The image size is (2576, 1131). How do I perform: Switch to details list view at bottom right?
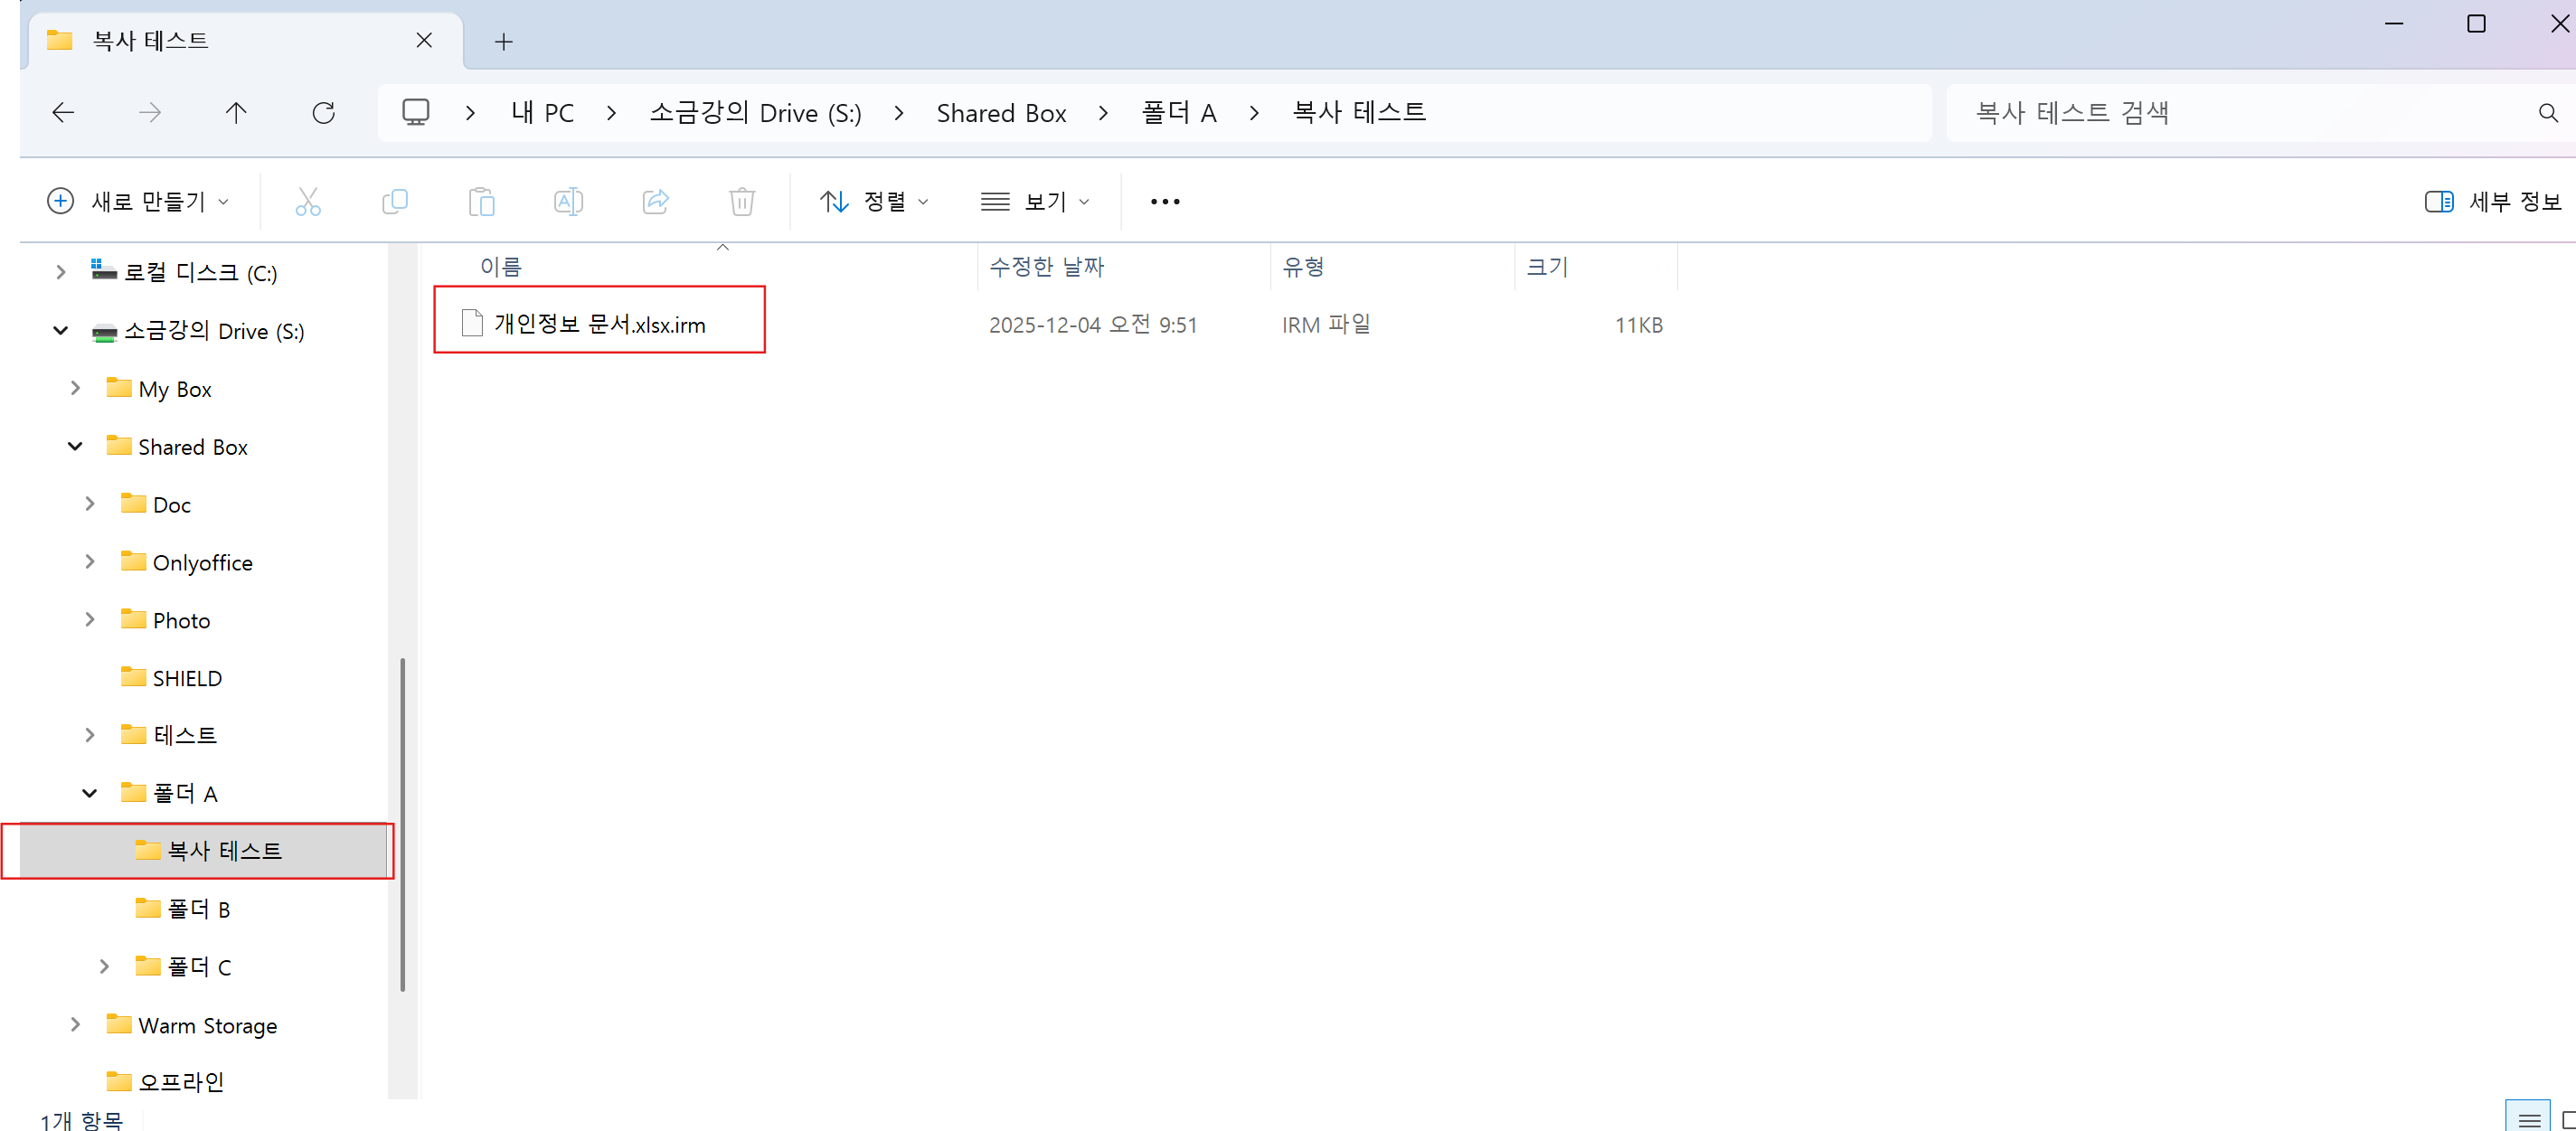2527,1118
